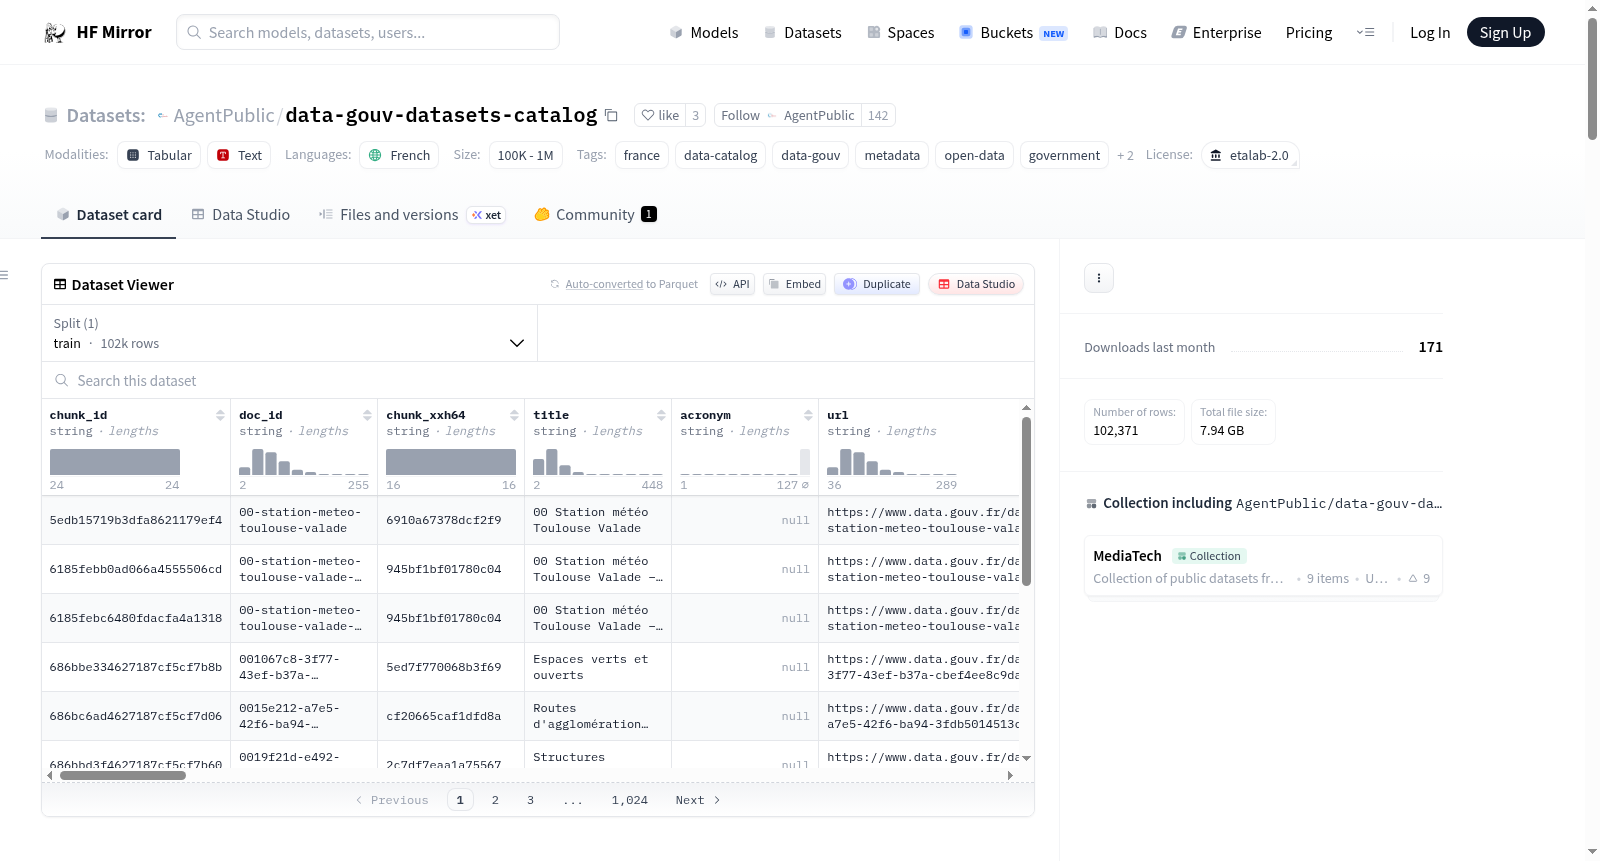Expand the Split train dropdown
The height and width of the screenshot is (861, 1600).
[x=290, y=333]
